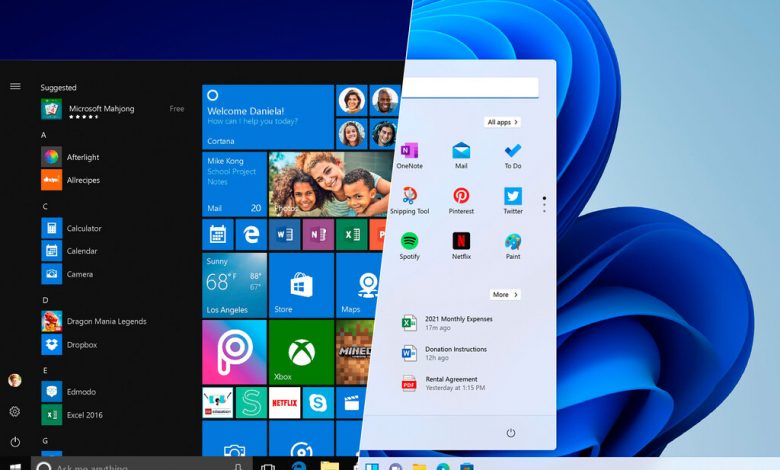Screen dimensions: 780x470
Task: Open the green Sway tile
Action: [x=251, y=402]
